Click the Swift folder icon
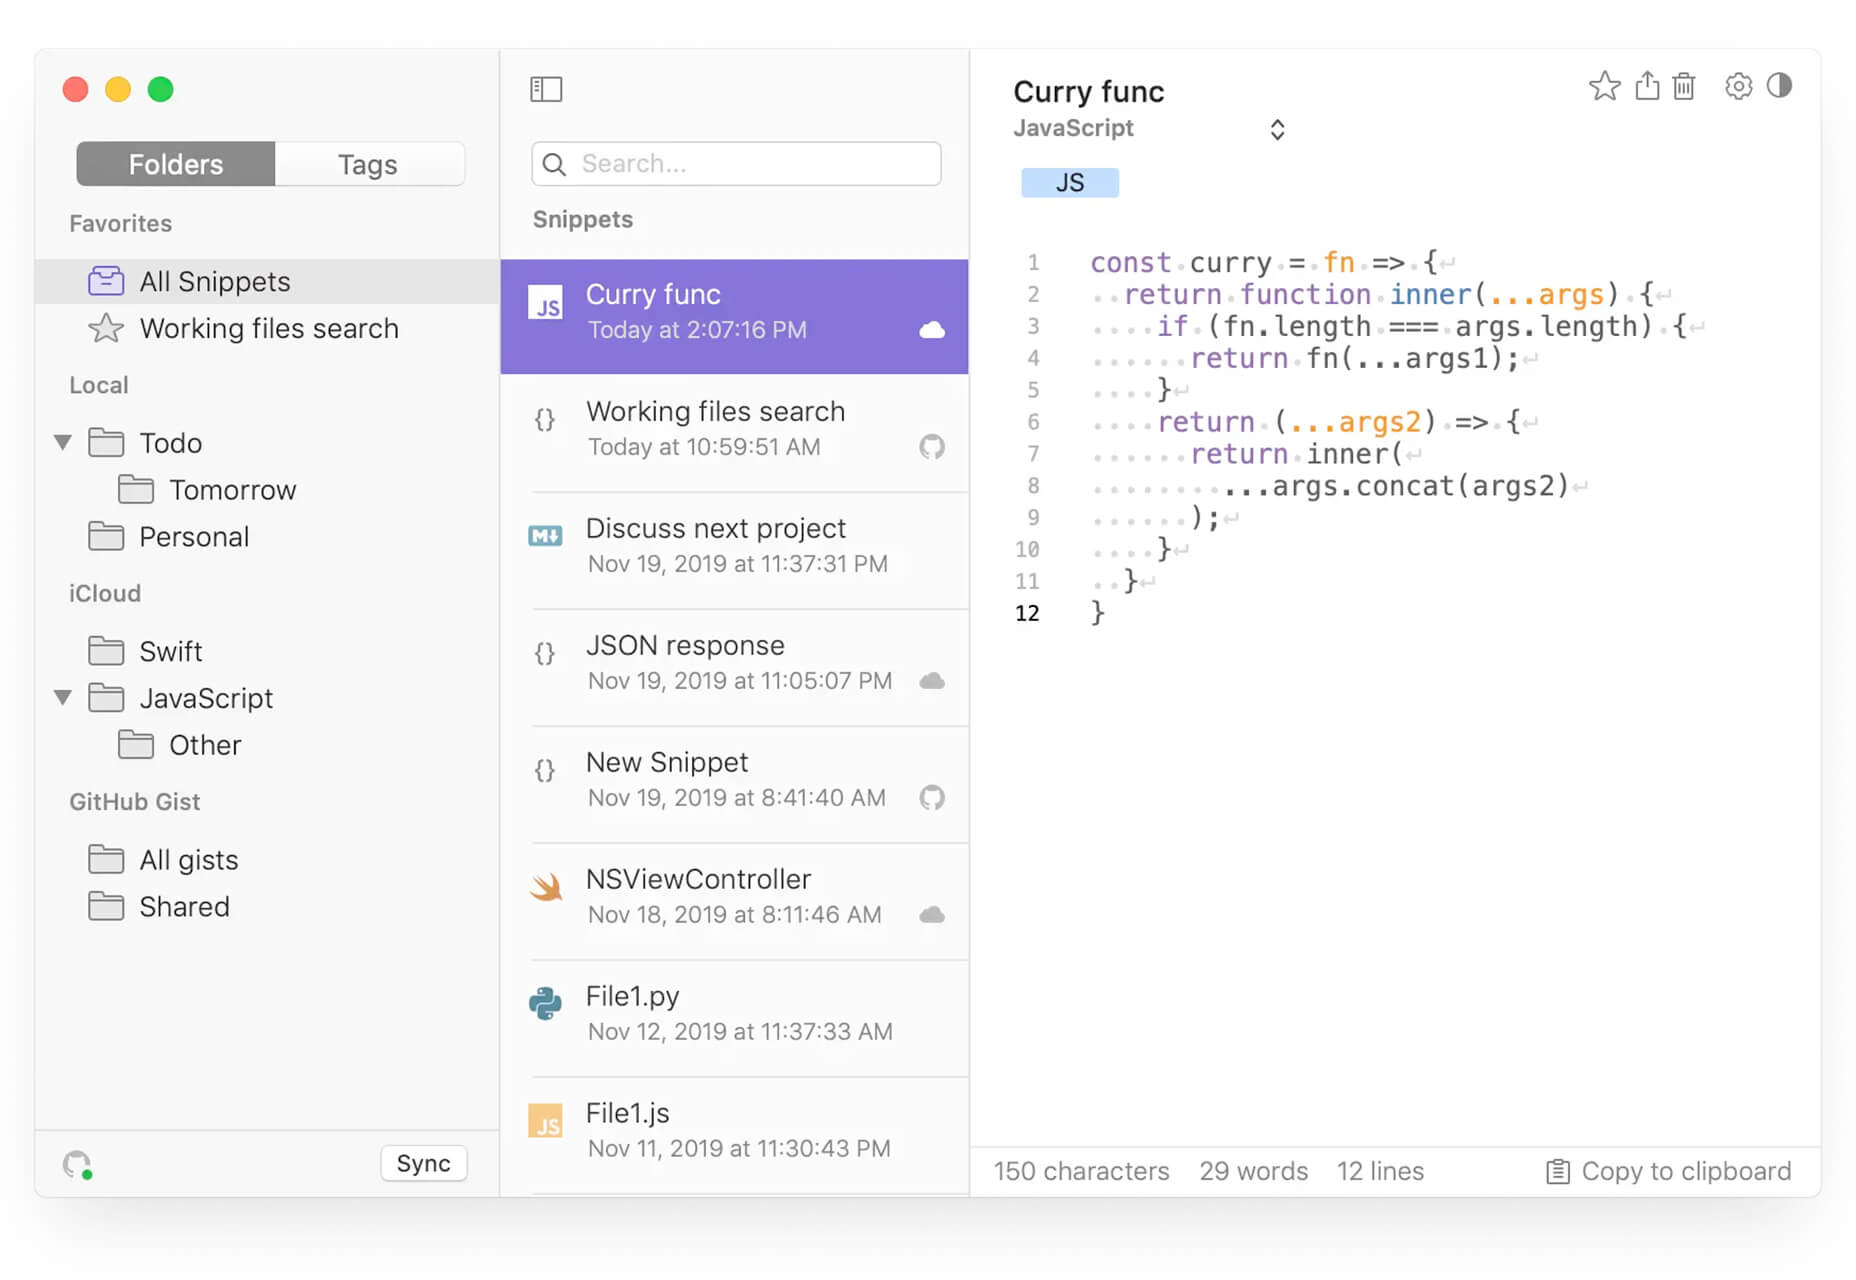 [x=106, y=651]
